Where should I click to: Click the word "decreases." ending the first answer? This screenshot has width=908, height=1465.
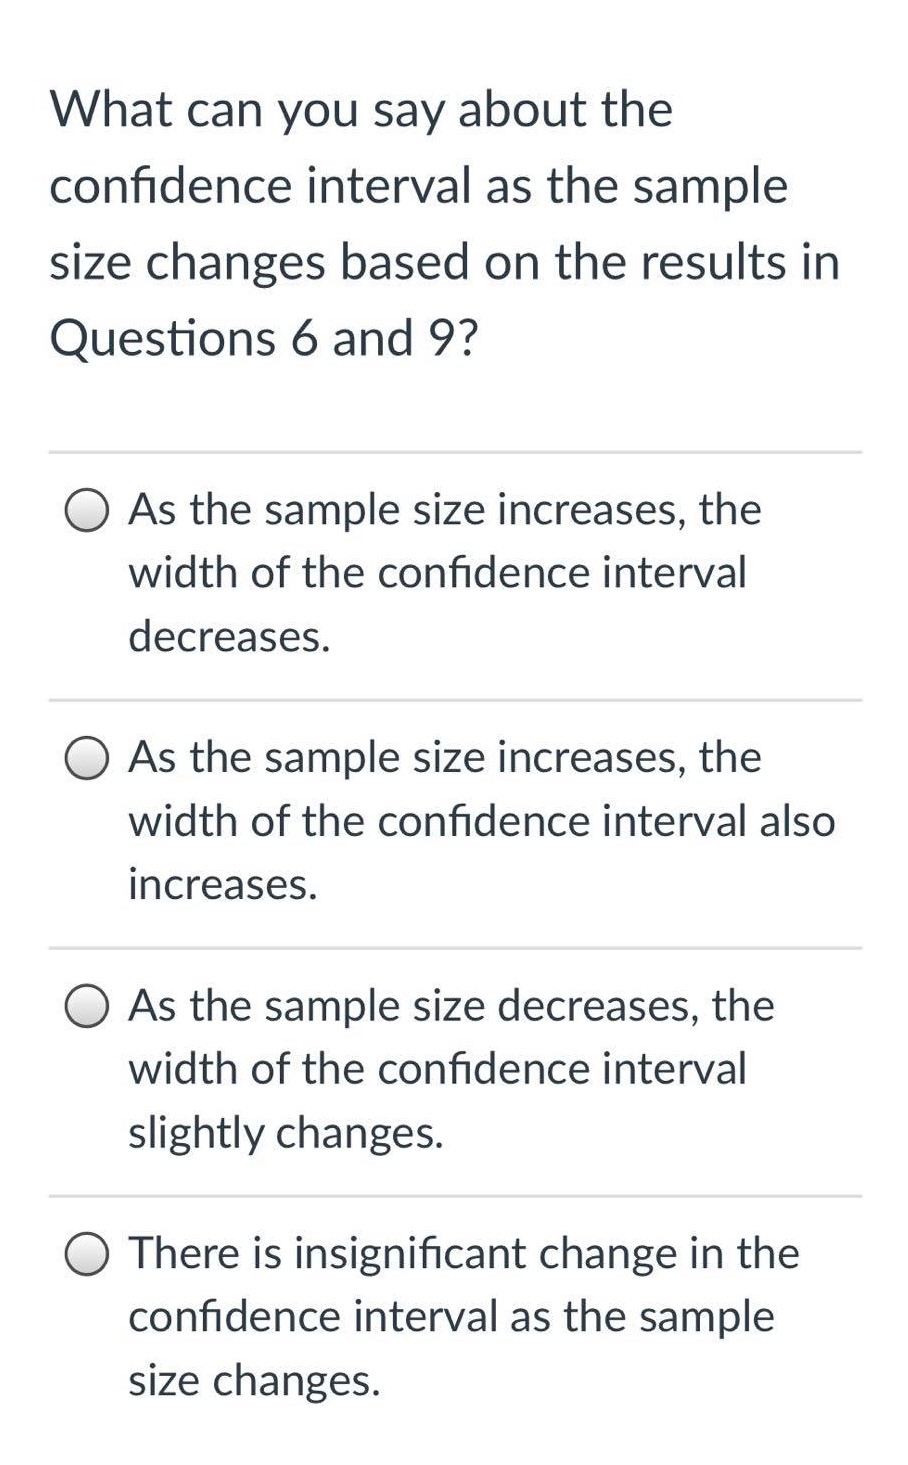point(229,636)
